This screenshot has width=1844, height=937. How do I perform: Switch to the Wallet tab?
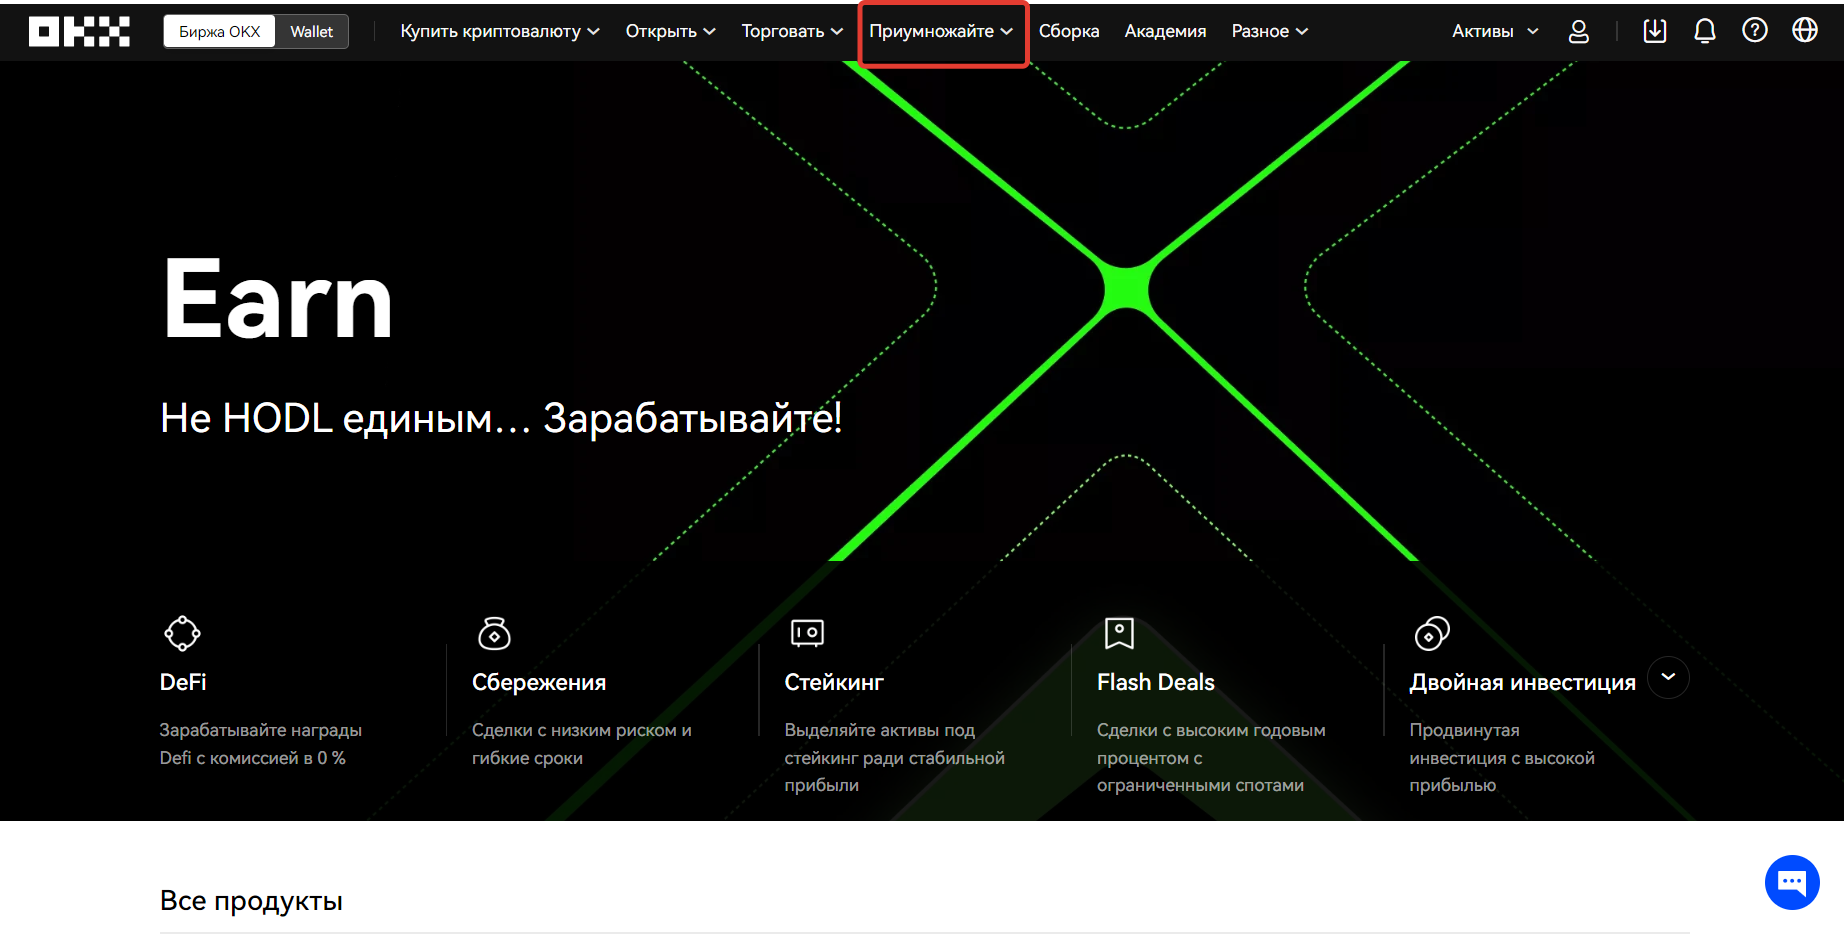[x=311, y=31]
